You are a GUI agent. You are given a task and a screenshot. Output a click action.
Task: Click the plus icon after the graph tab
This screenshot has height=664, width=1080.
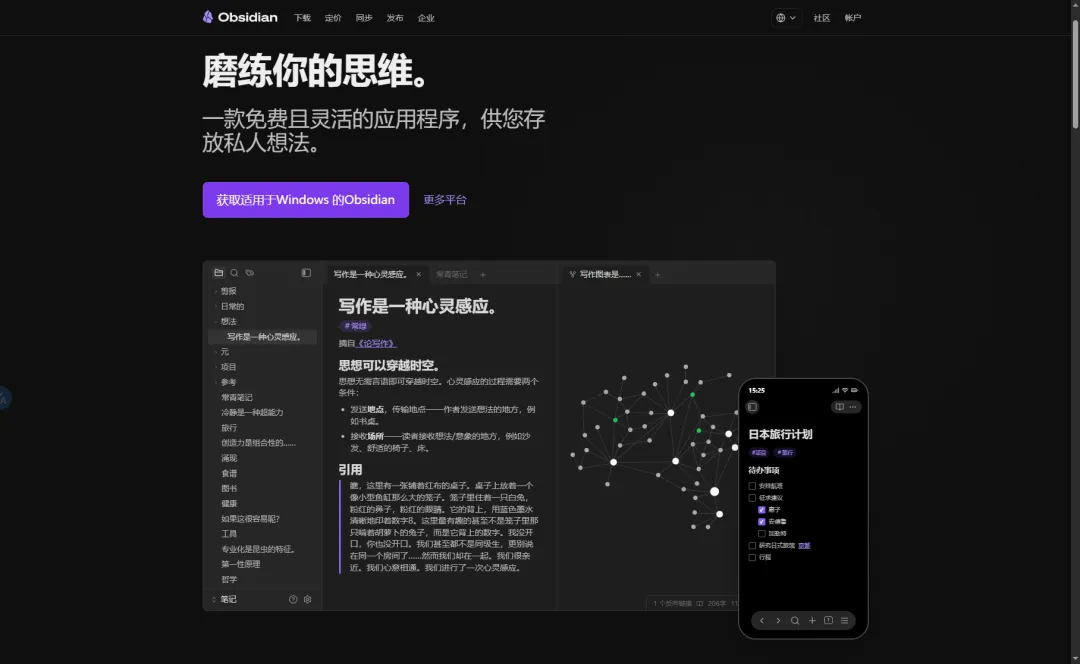pyautogui.click(x=657, y=275)
